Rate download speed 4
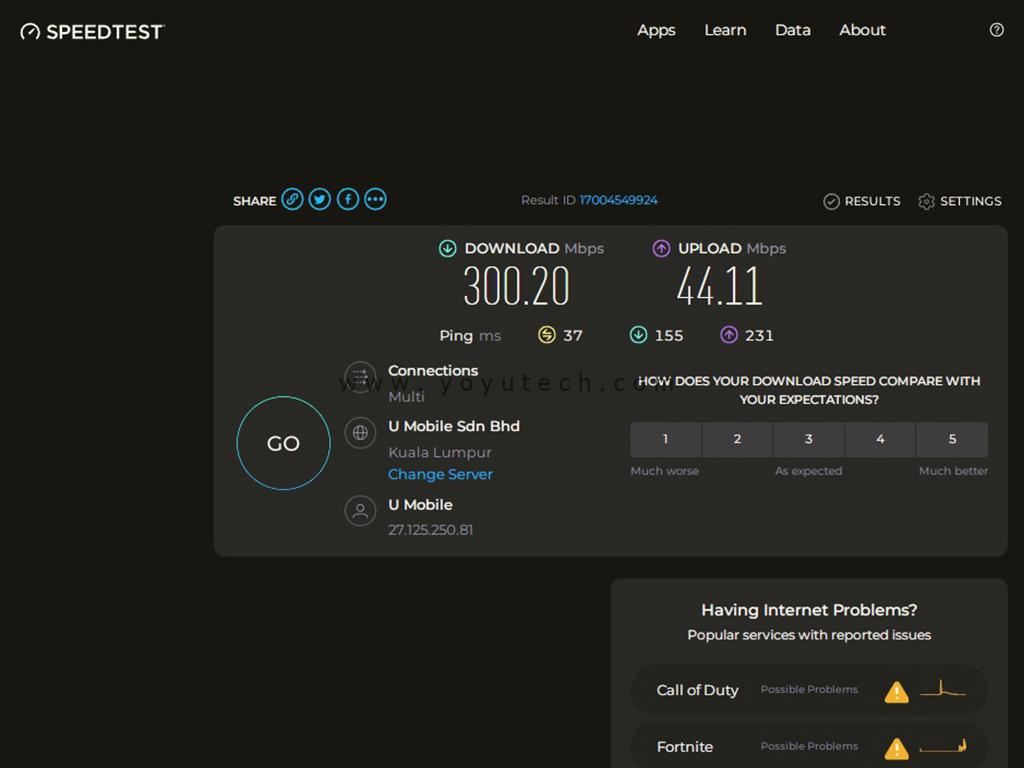This screenshot has width=1024, height=768. 880,439
